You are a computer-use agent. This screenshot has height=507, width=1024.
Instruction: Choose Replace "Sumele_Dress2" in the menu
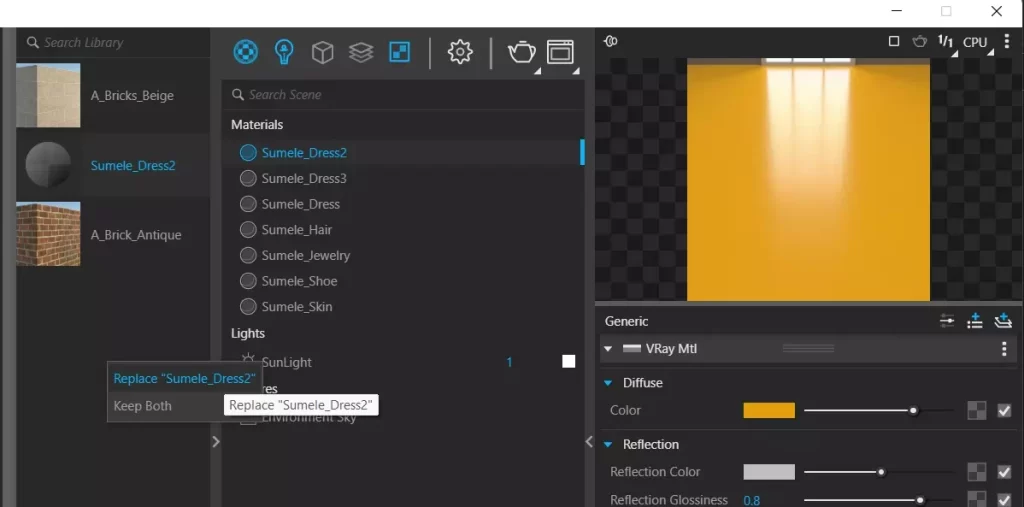[184, 378]
